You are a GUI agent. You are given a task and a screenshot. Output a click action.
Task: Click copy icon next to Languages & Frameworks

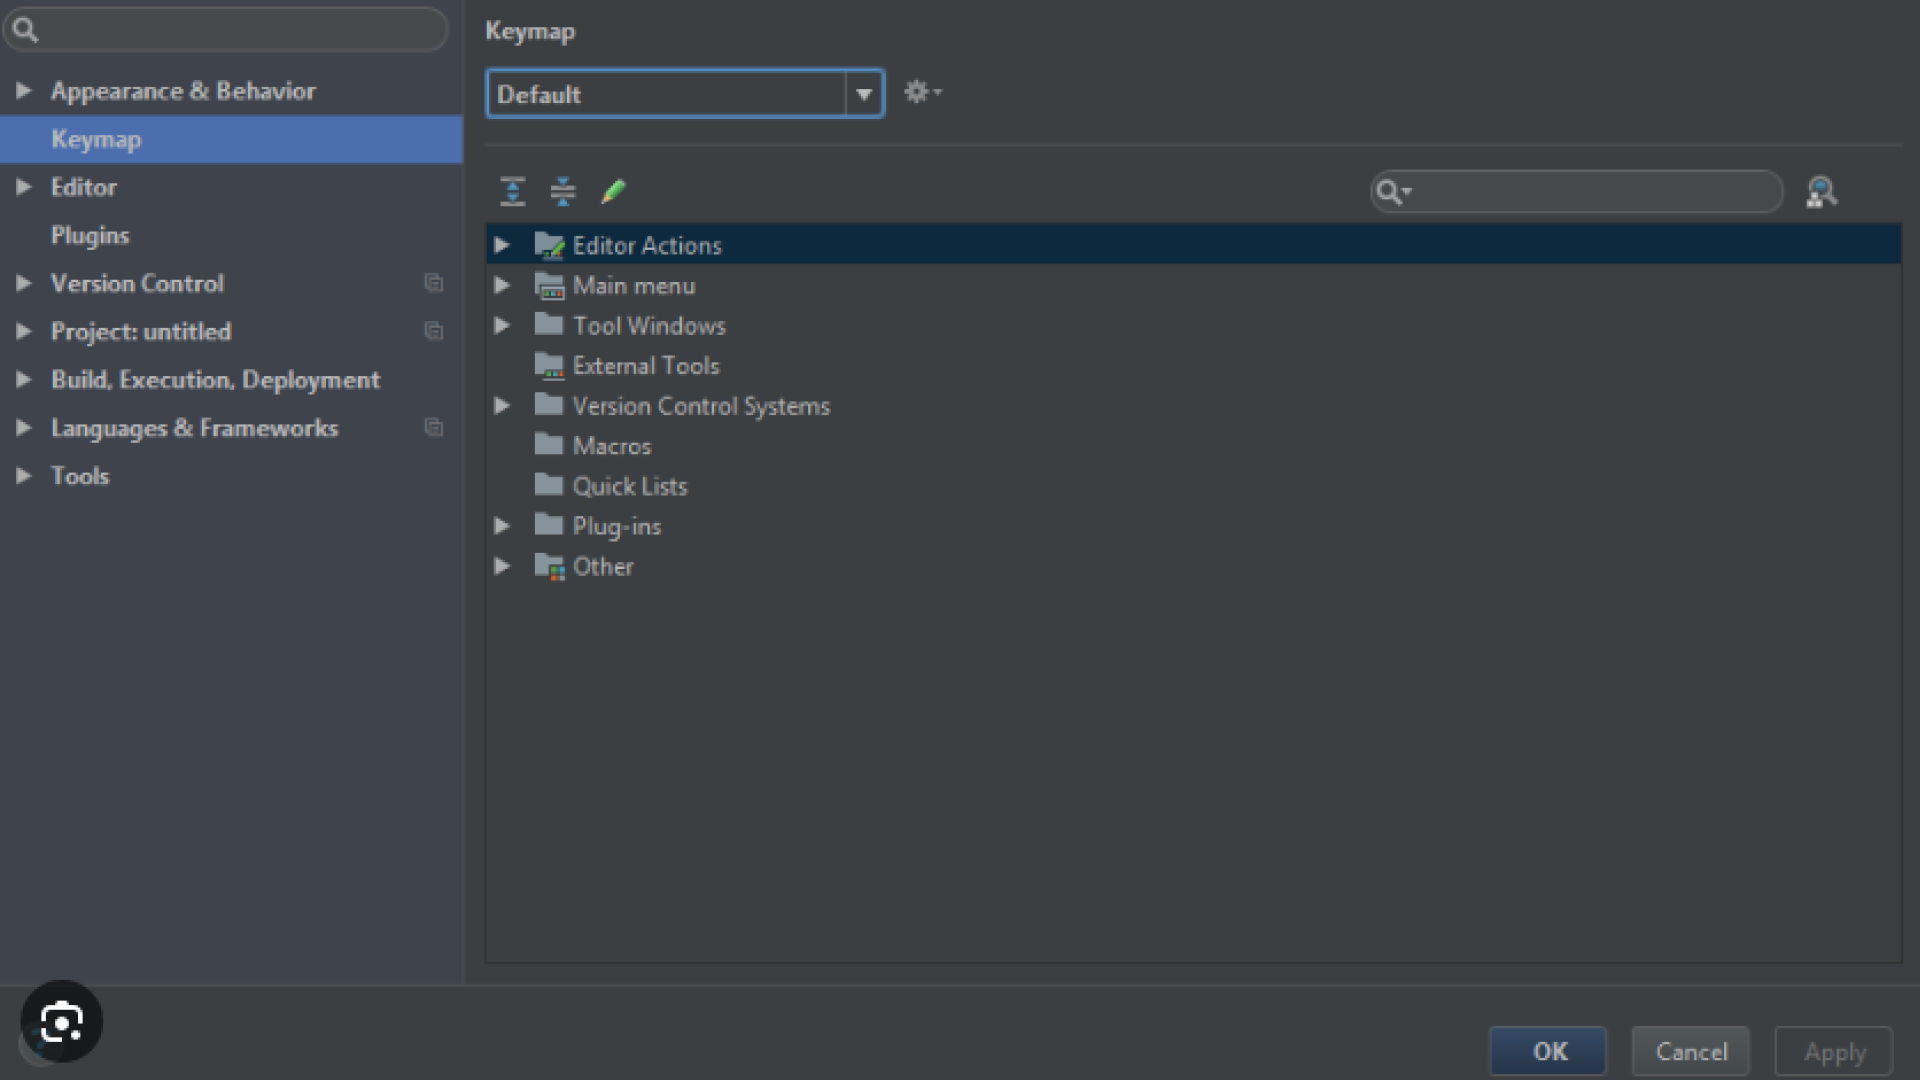point(433,428)
